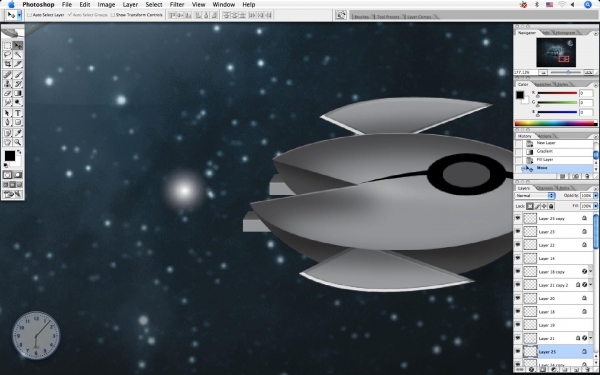The width and height of the screenshot is (600, 375).
Task: Select the Rectangular Marquee tool
Action: point(7,46)
